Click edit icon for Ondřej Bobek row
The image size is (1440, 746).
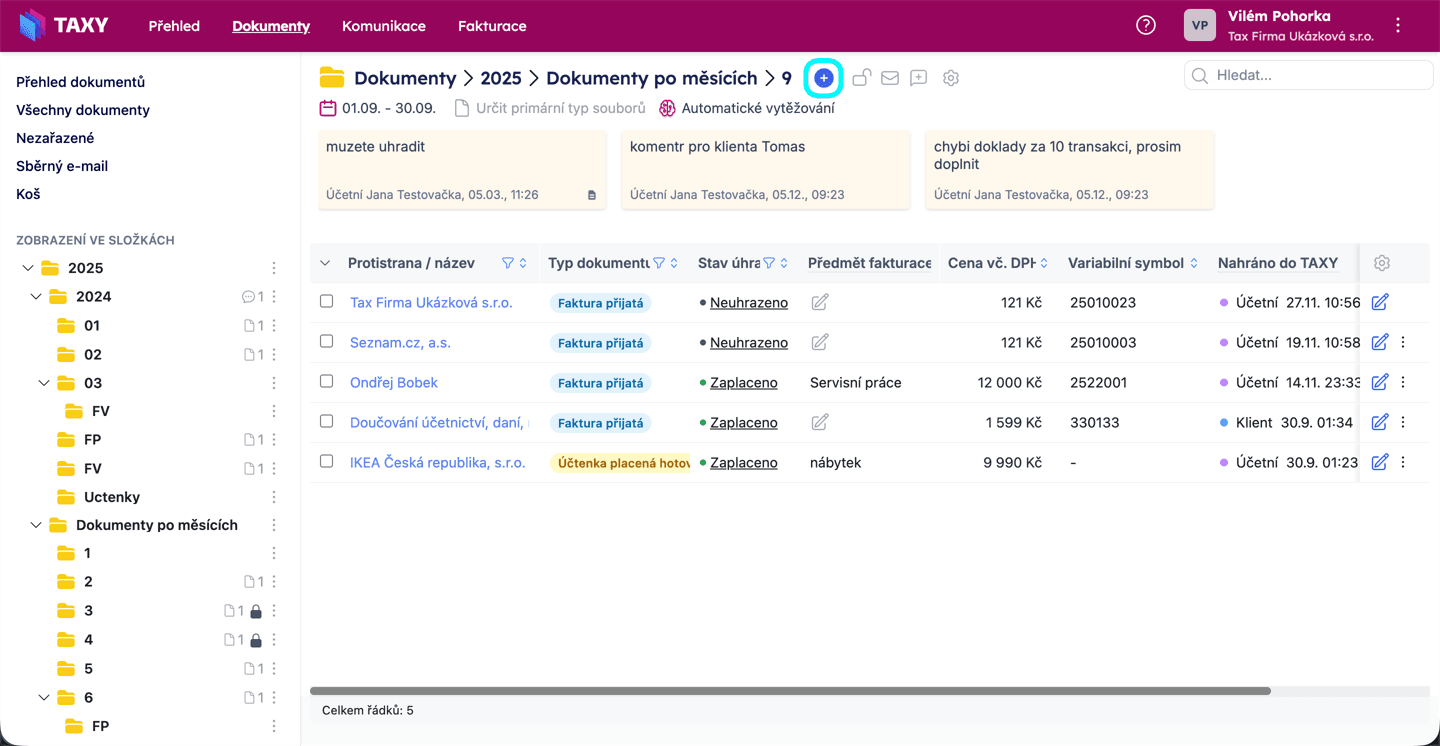1380,382
